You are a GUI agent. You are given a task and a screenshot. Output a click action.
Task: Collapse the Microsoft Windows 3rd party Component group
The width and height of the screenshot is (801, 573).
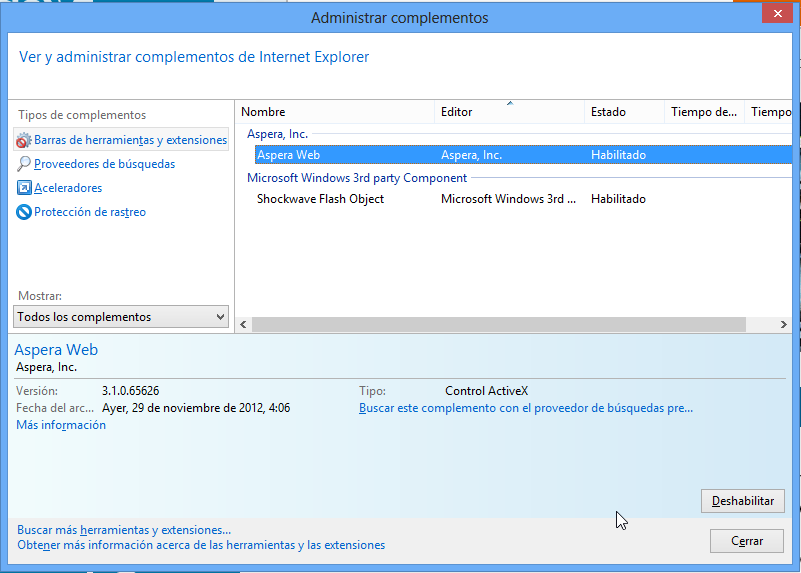[x=357, y=178]
